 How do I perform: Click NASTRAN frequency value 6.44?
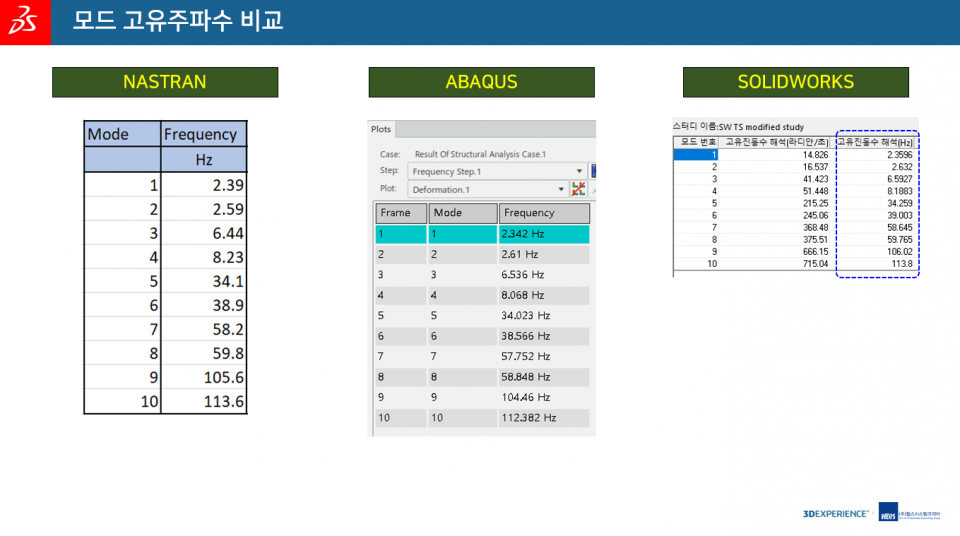(x=228, y=233)
